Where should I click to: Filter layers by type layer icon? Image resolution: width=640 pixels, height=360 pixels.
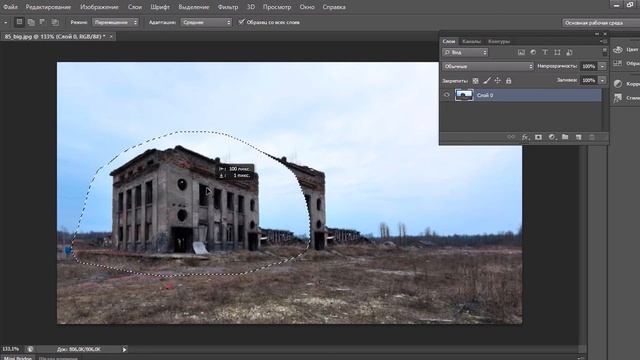pyautogui.click(x=545, y=52)
